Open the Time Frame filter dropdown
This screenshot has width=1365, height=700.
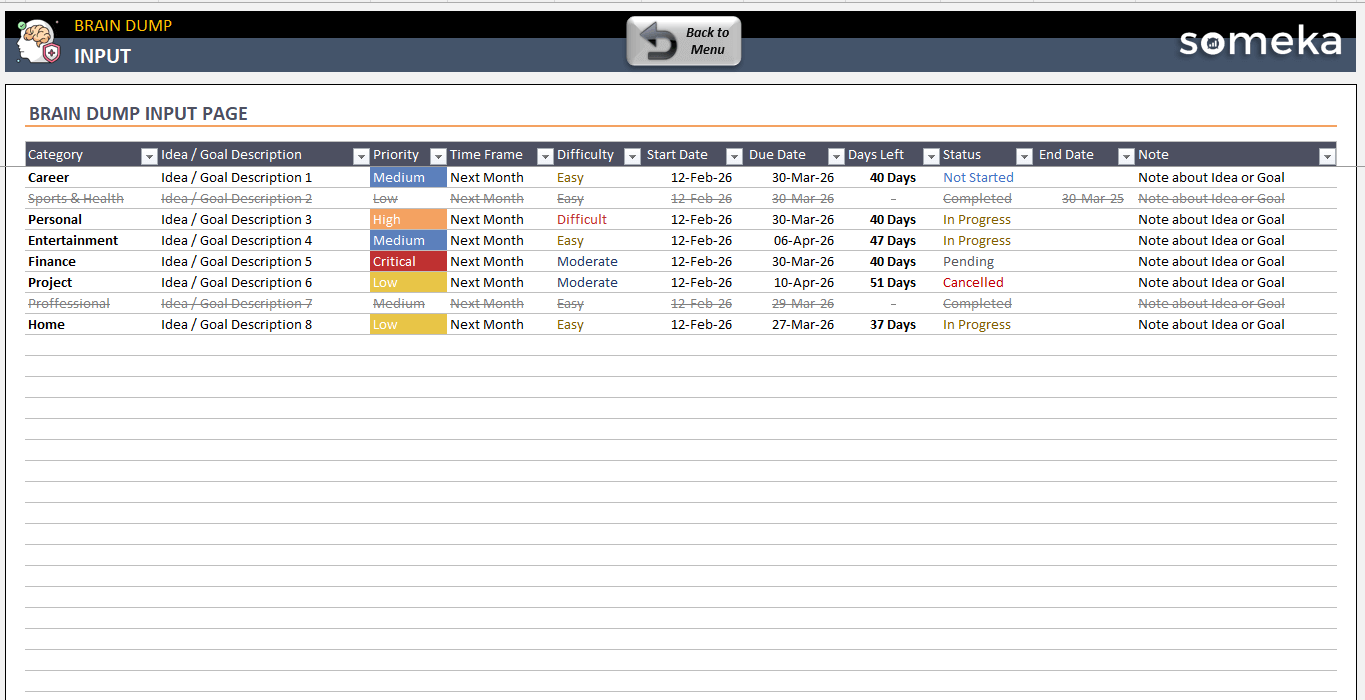pyautogui.click(x=545, y=156)
